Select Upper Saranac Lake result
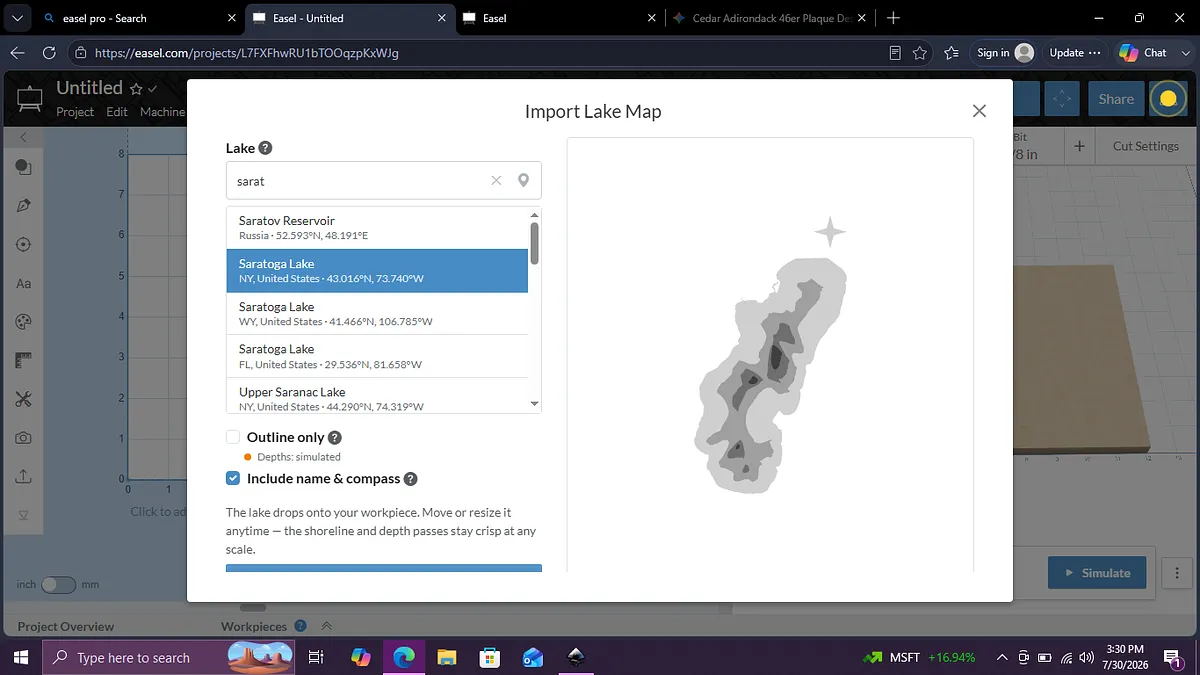 click(377, 398)
